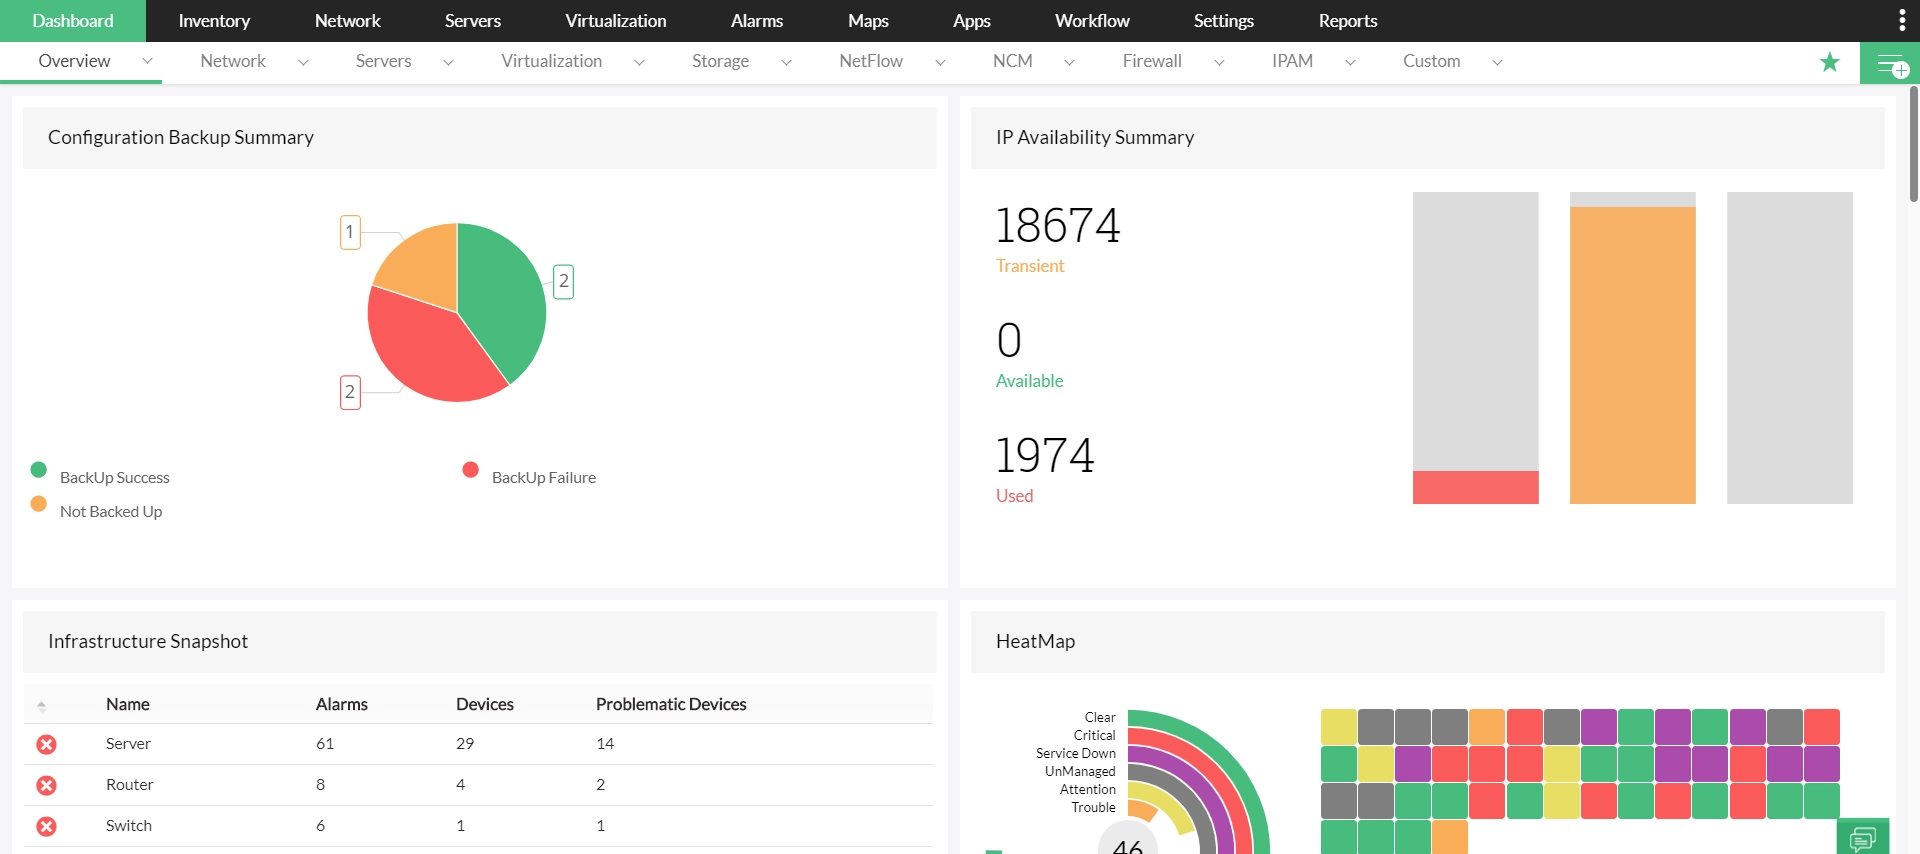Select the Storage dashboard tab
Image resolution: width=1920 pixels, height=854 pixels.
(x=721, y=61)
